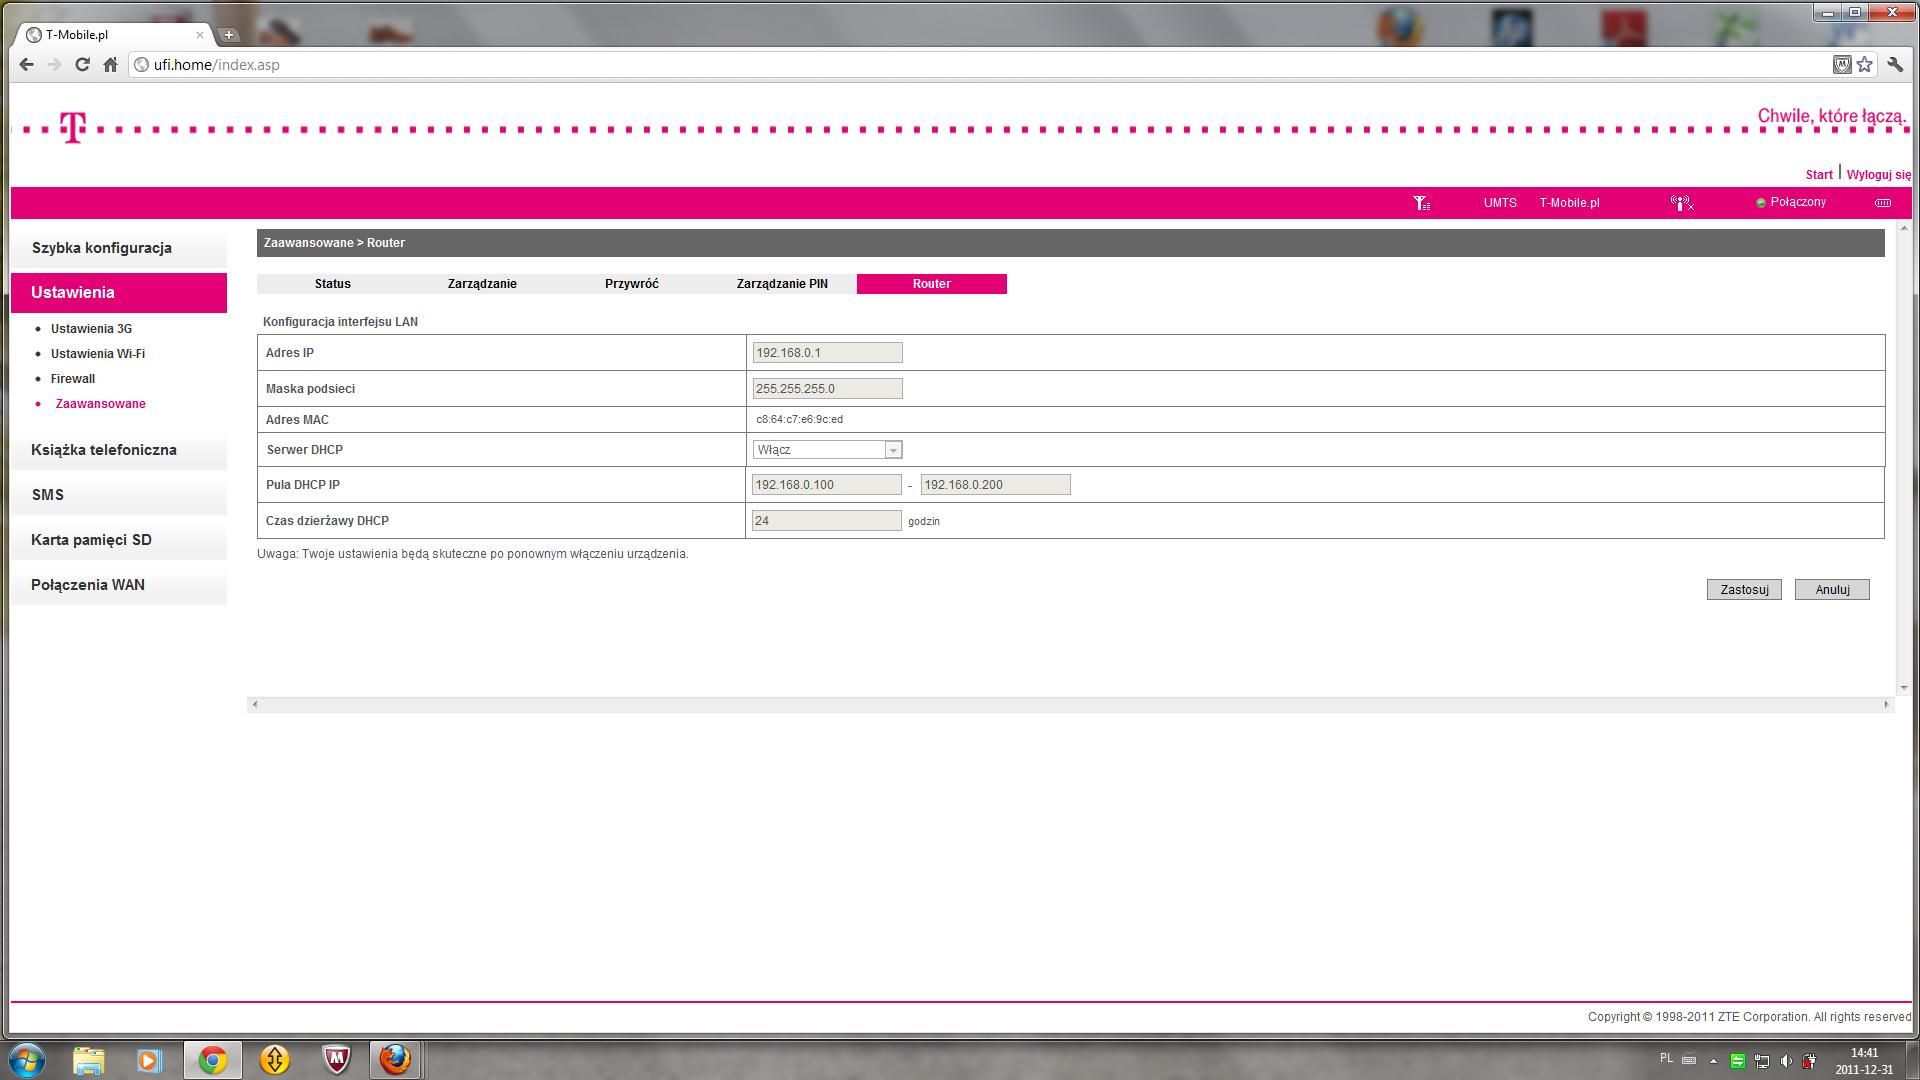This screenshot has width=1920, height=1080.
Task: Click the Start link
Action: pyautogui.click(x=1819, y=175)
